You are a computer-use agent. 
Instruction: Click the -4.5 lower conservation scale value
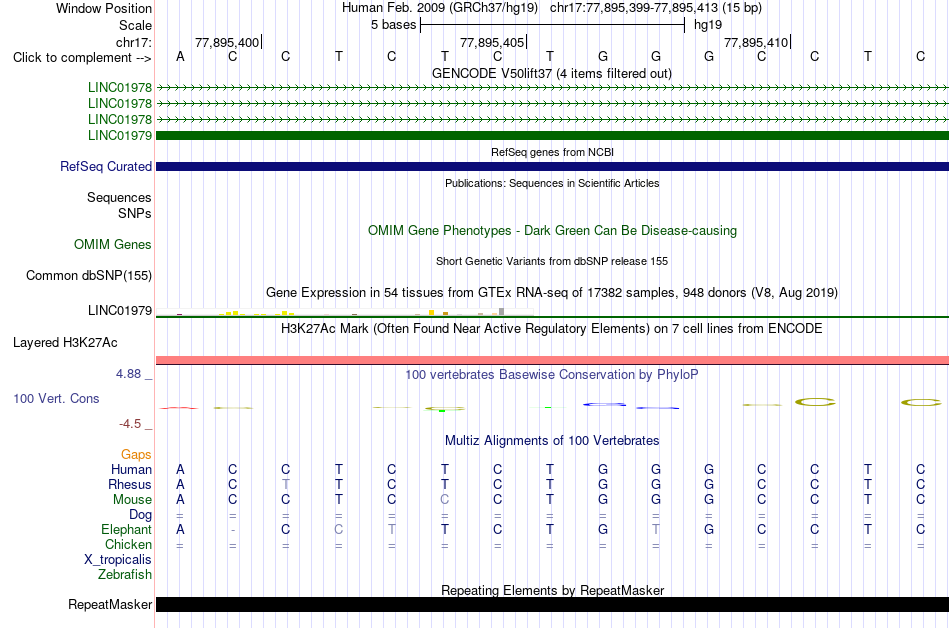[130, 423]
